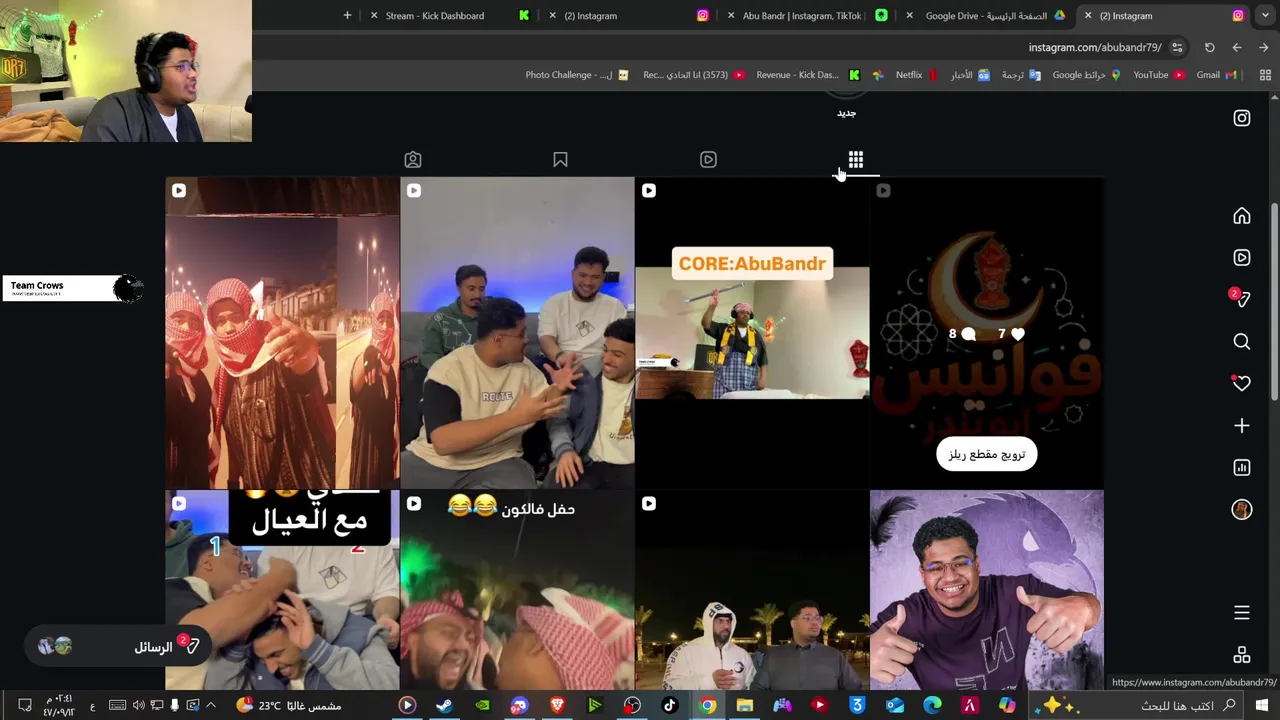Viewport: 1280px width, 720px height.
Task: Go back to previous page
Action: (x=1264, y=47)
